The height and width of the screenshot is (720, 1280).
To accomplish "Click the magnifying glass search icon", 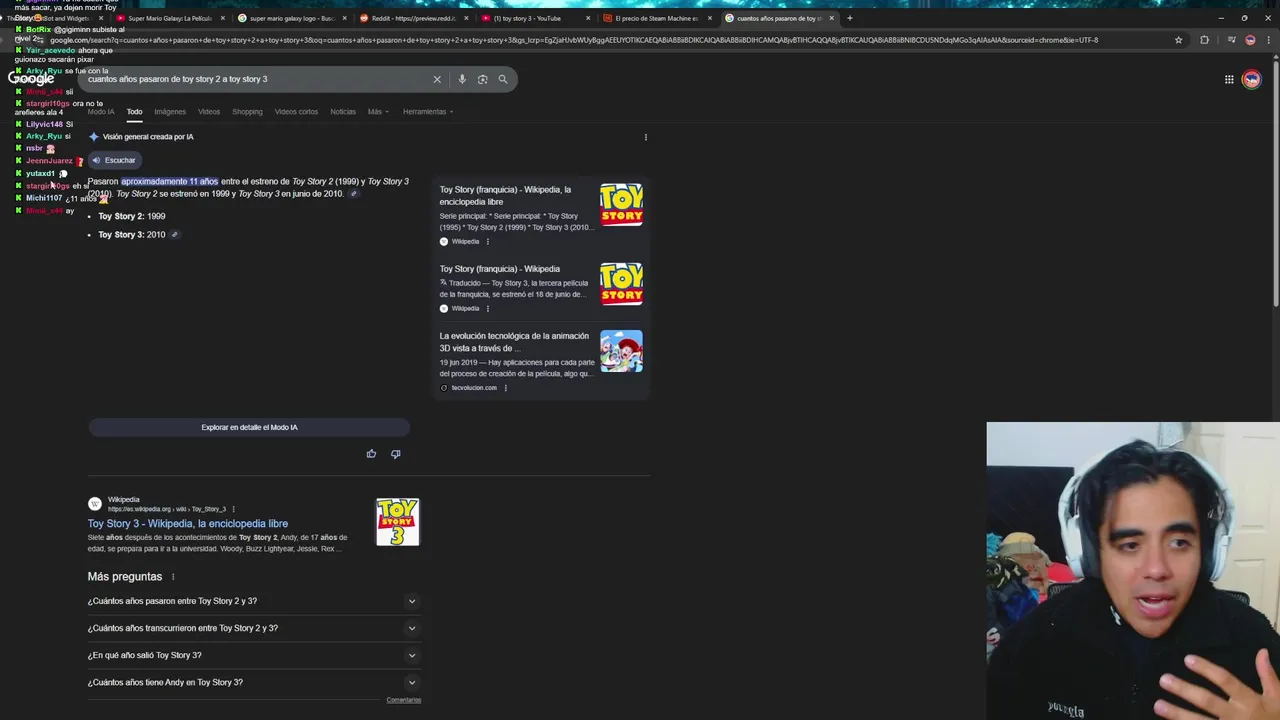I will 503,79.
